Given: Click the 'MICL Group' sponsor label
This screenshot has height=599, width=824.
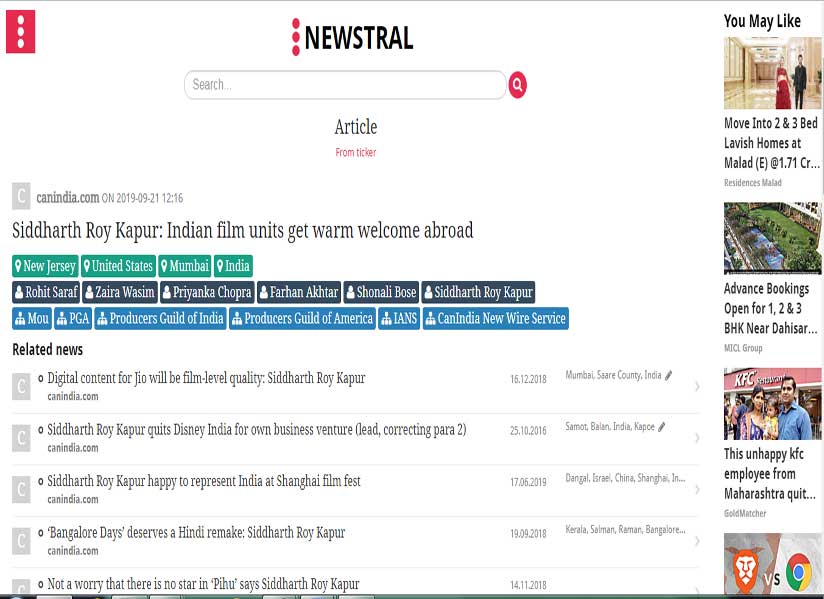Looking at the screenshot, I should click(743, 348).
